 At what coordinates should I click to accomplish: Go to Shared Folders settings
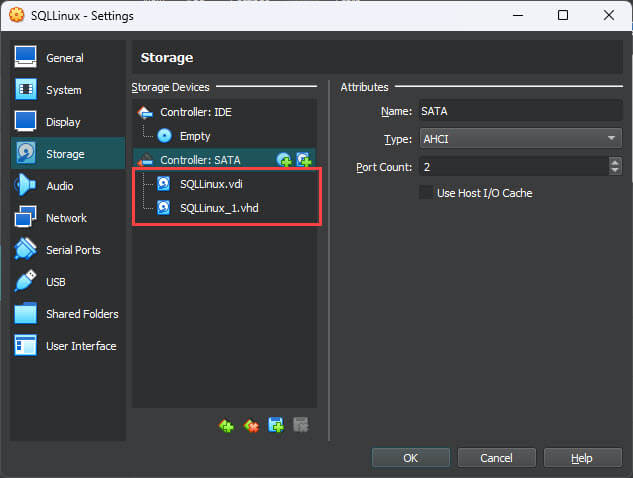(82, 314)
